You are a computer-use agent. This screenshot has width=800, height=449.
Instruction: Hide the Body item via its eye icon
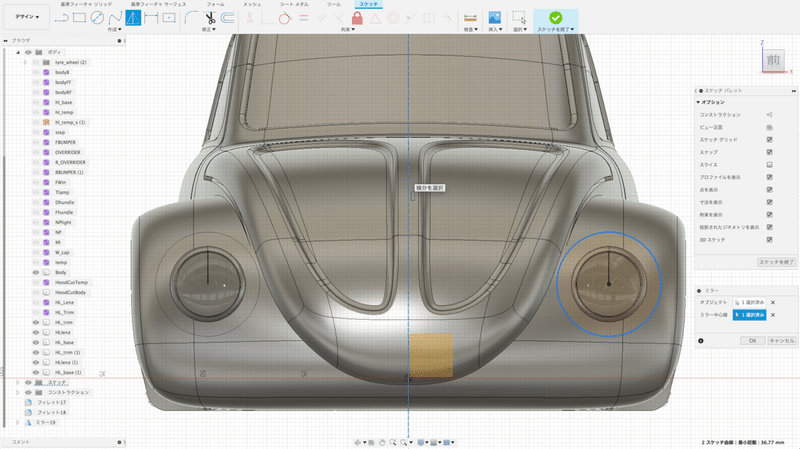(36, 272)
